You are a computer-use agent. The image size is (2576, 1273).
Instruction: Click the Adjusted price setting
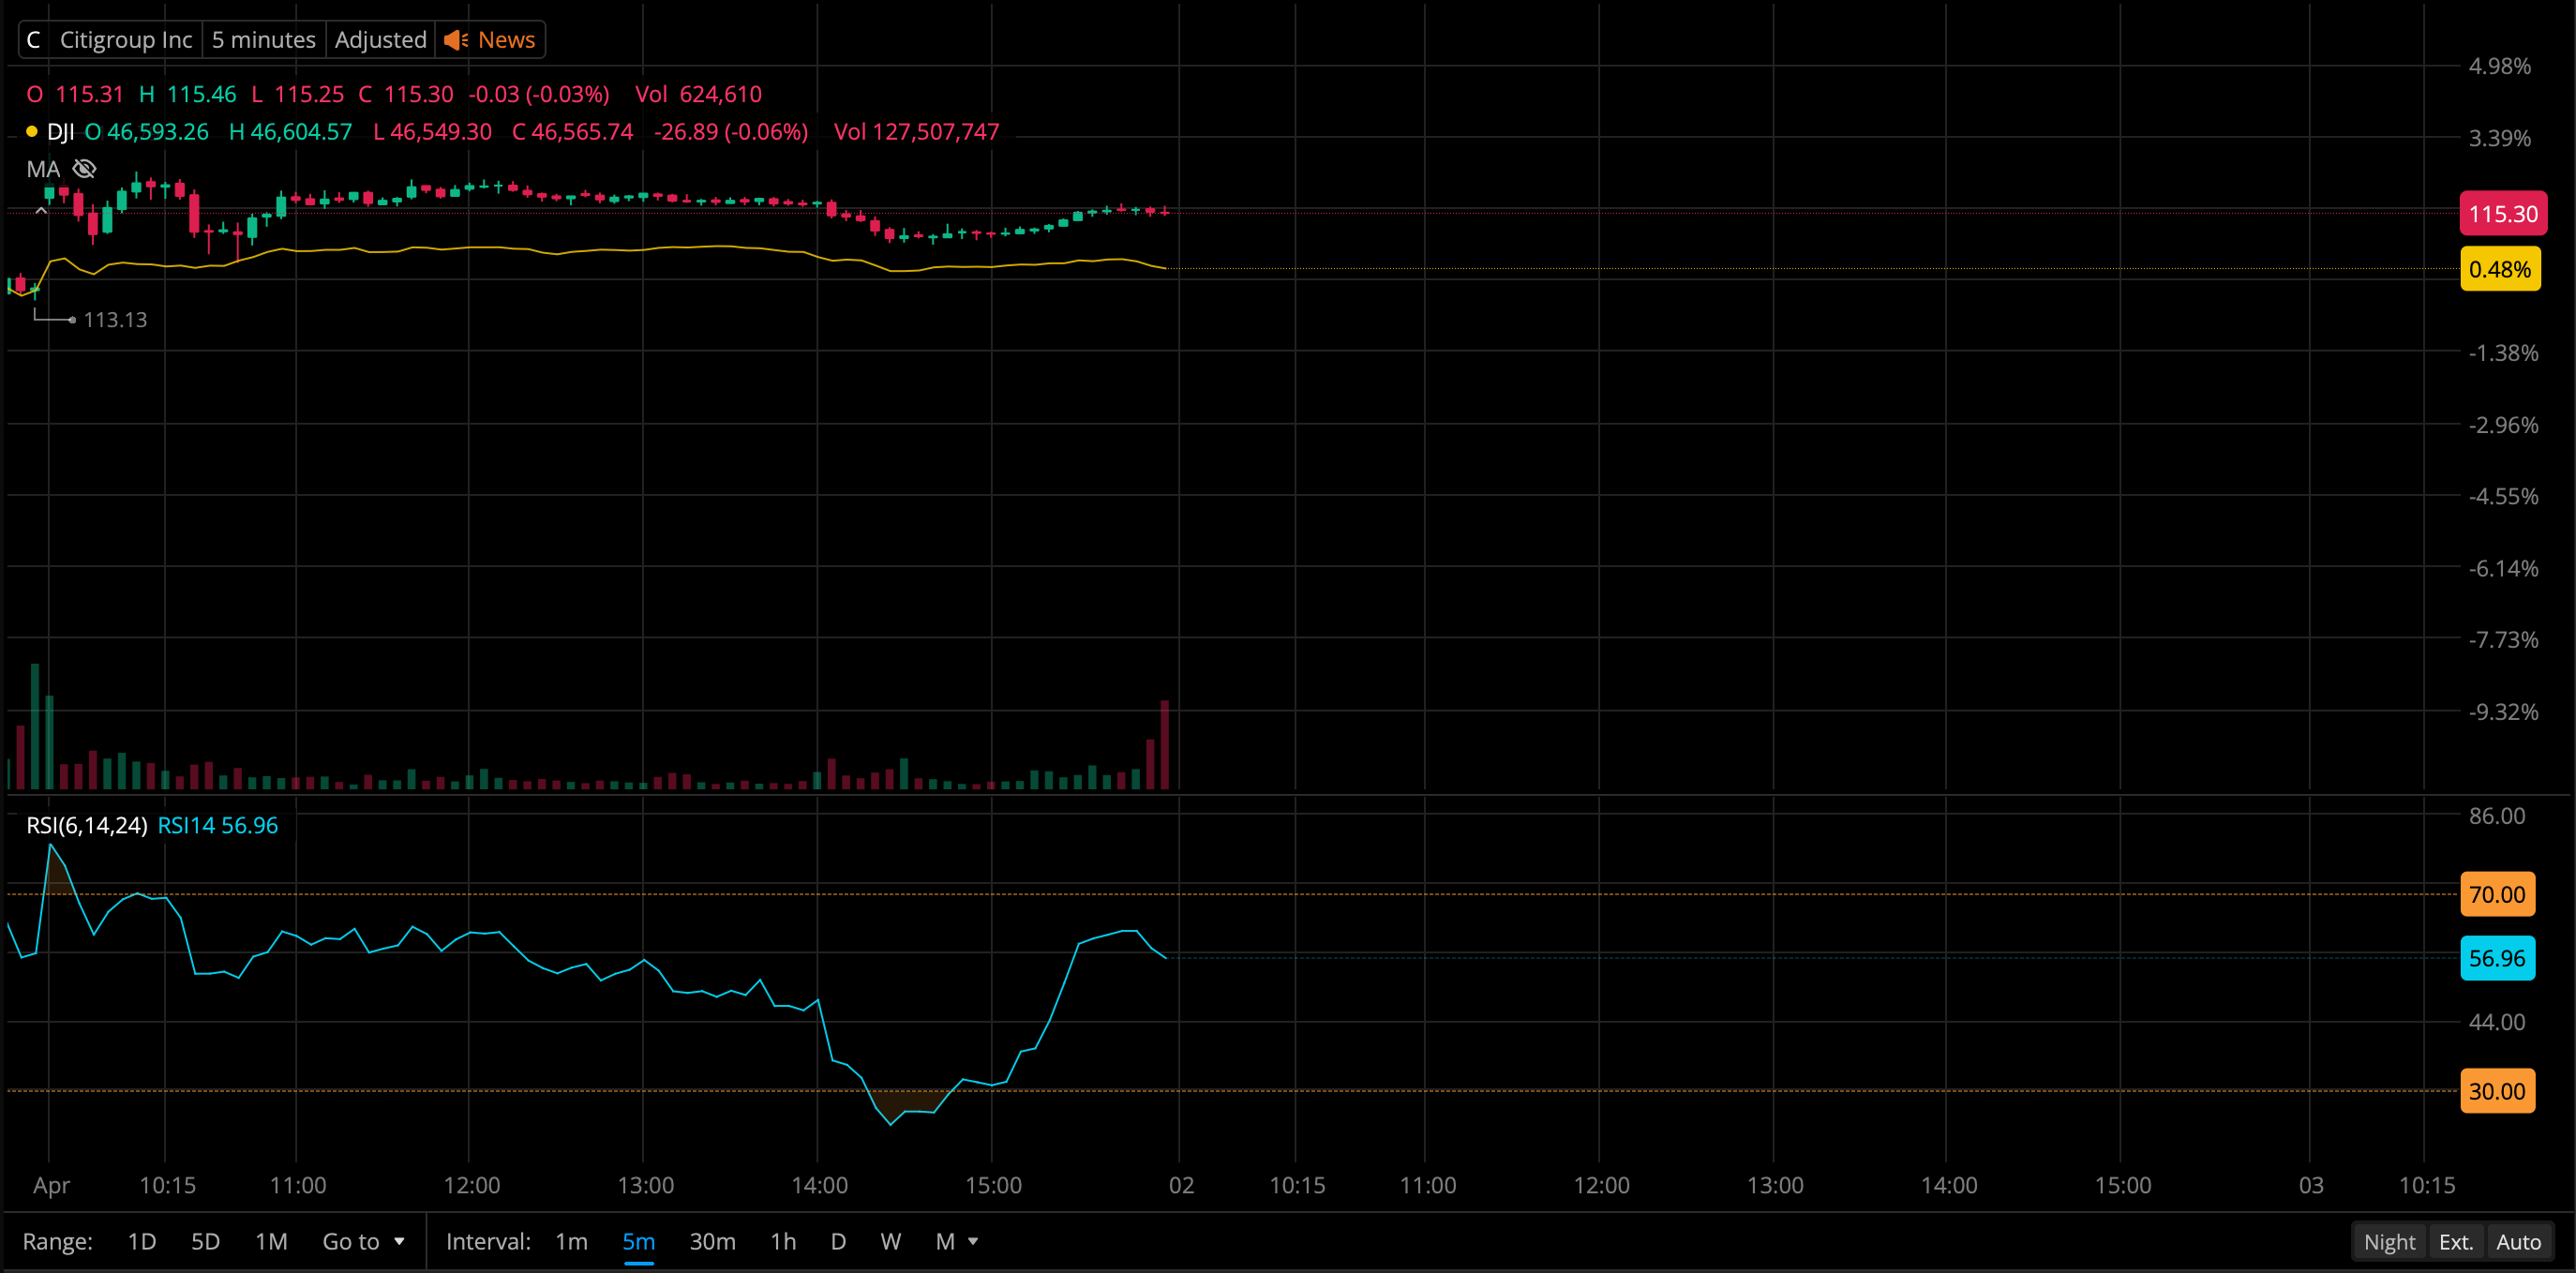(x=380, y=40)
